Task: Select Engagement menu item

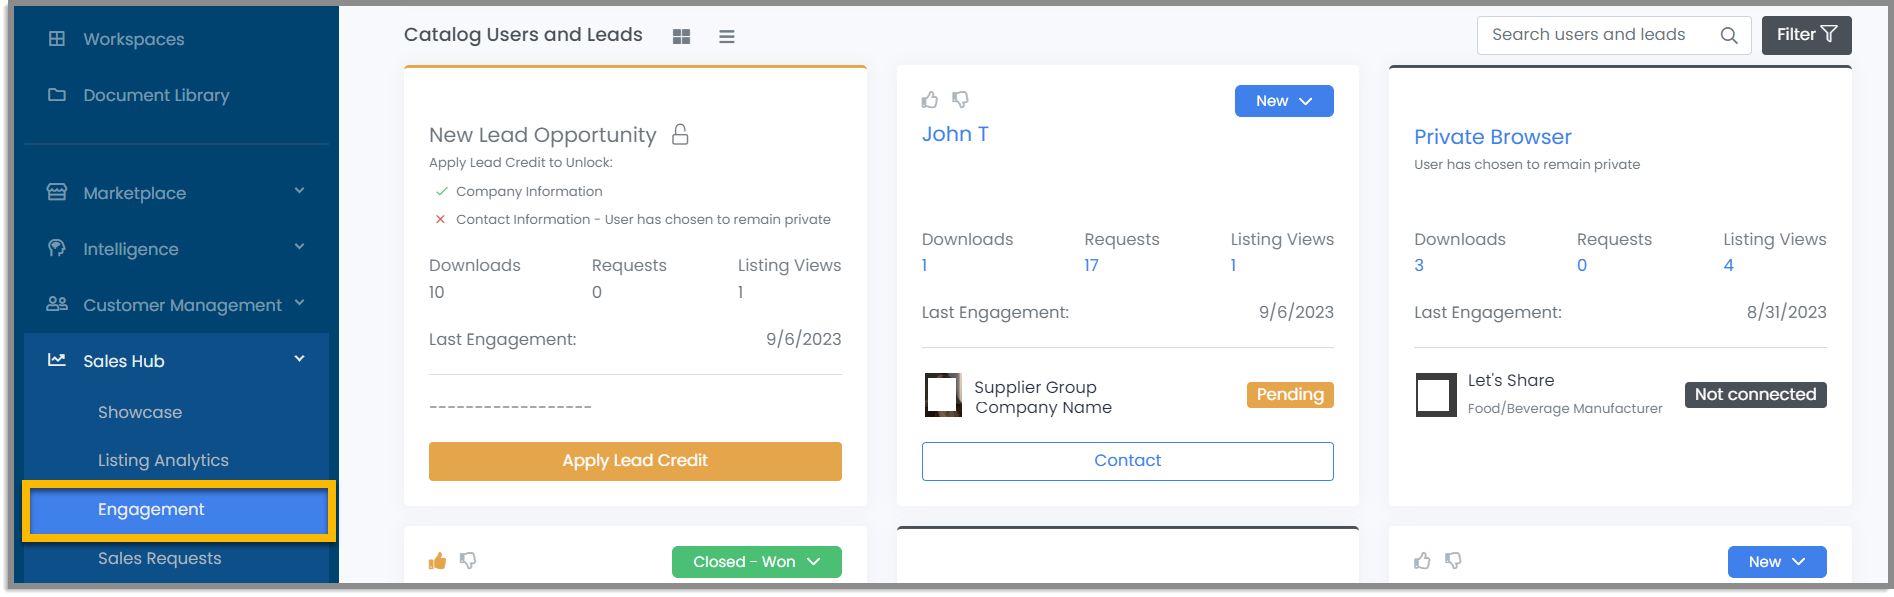Action: (x=179, y=510)
